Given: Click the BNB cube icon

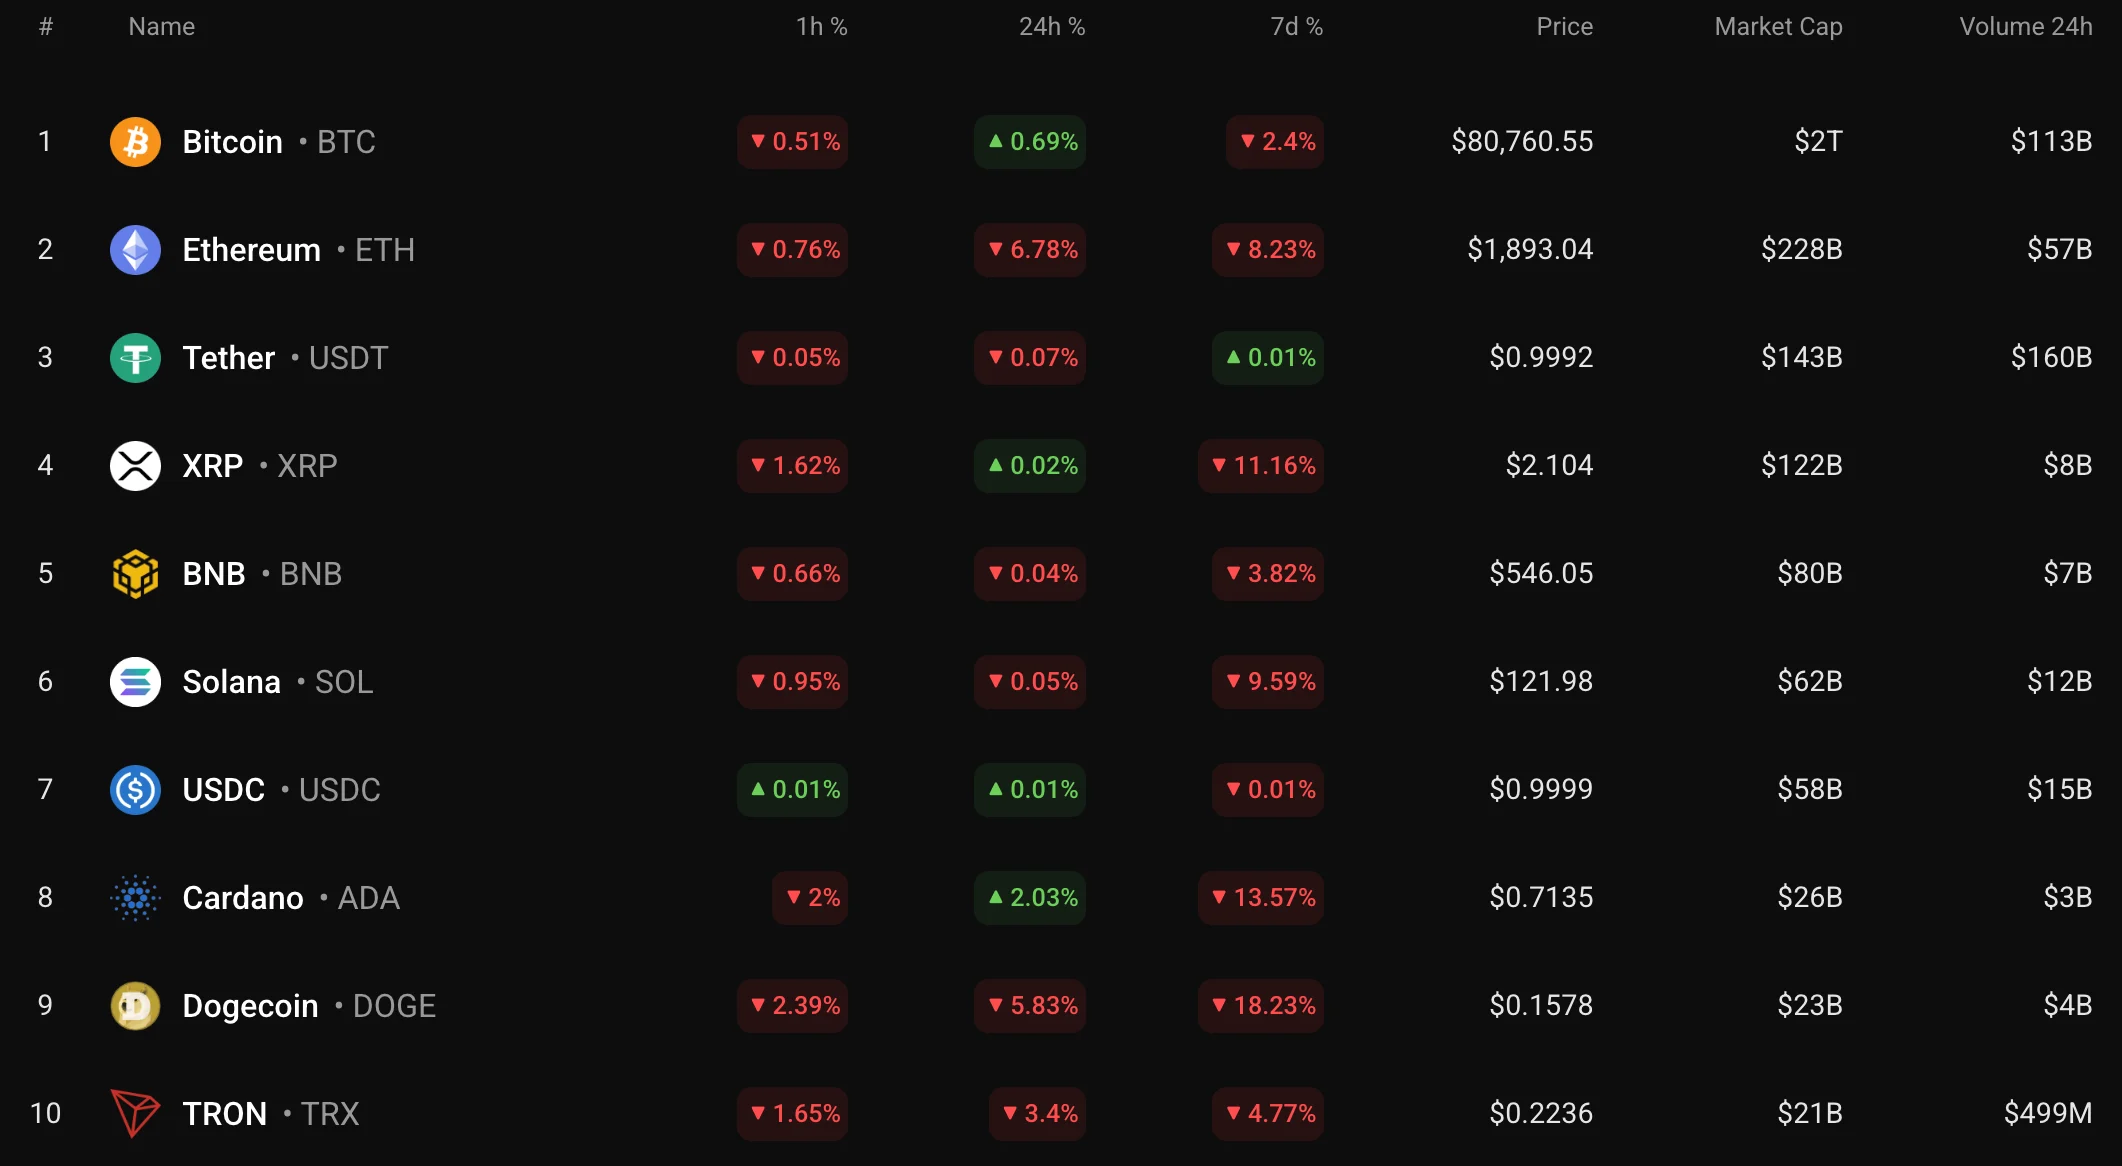Looking at the screenshot, I should tap(135, 574).
